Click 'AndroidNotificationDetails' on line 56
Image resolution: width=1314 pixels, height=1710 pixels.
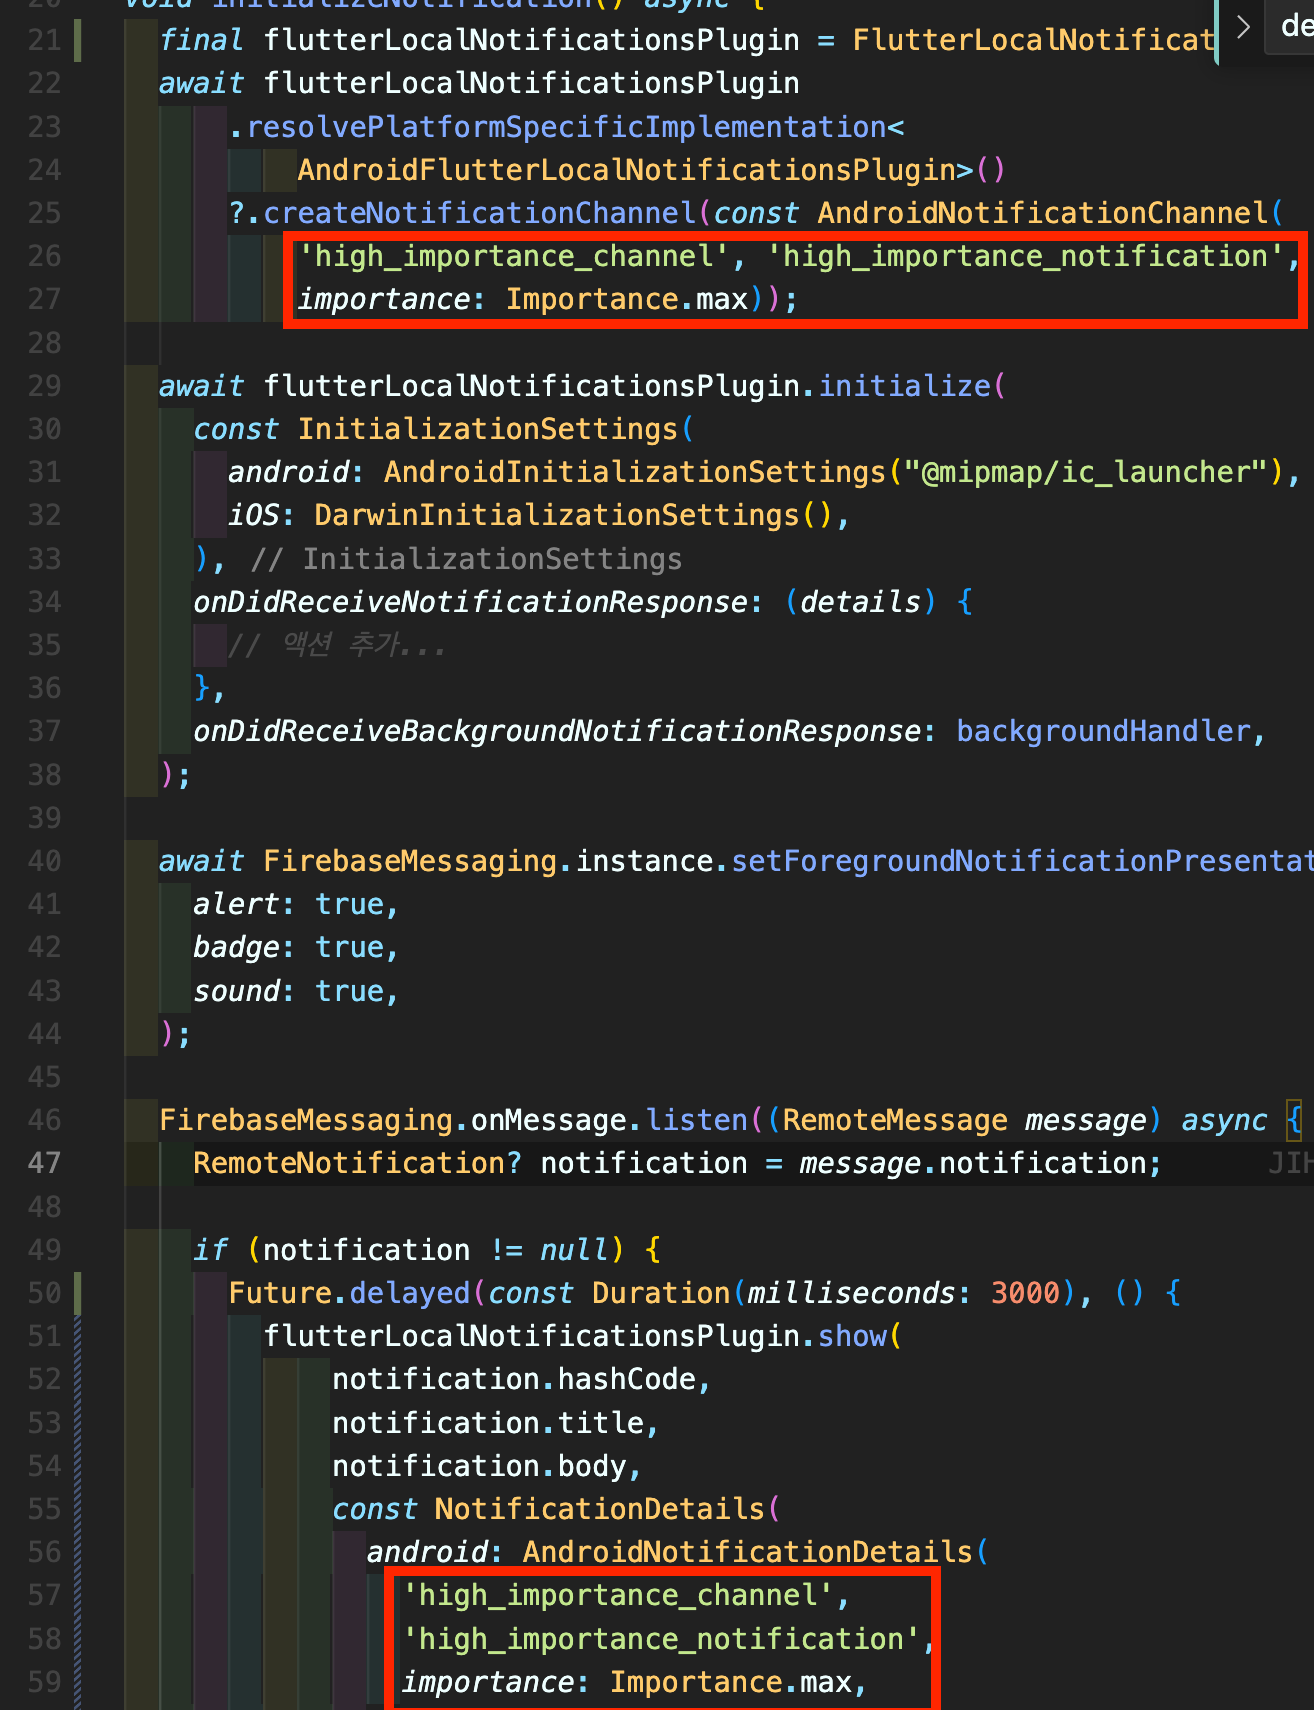(x=748, y=1552)
